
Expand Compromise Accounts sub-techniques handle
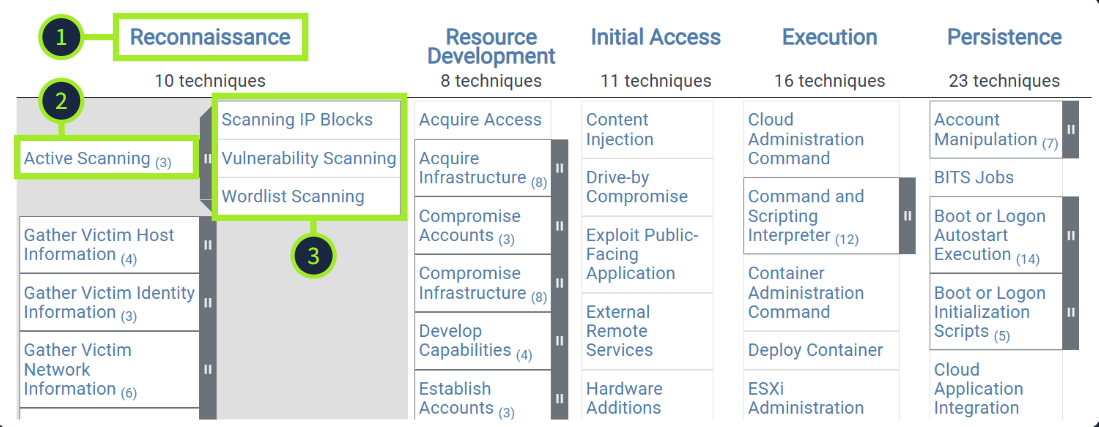(x=559, y=225)
